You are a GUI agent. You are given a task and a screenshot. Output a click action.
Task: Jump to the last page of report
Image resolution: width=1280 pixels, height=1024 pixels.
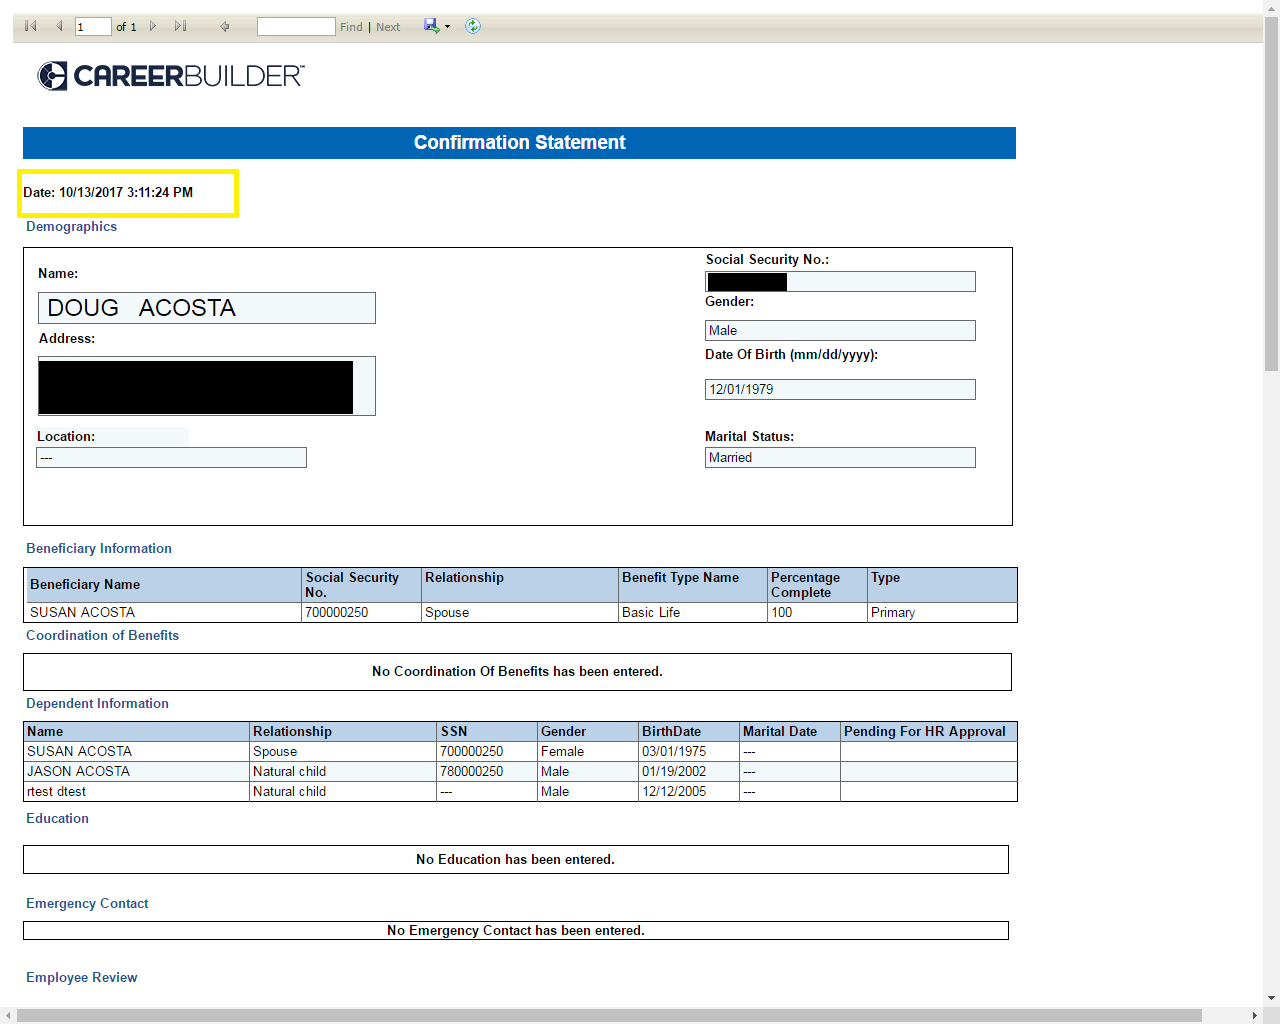click(x=180, y=26)
